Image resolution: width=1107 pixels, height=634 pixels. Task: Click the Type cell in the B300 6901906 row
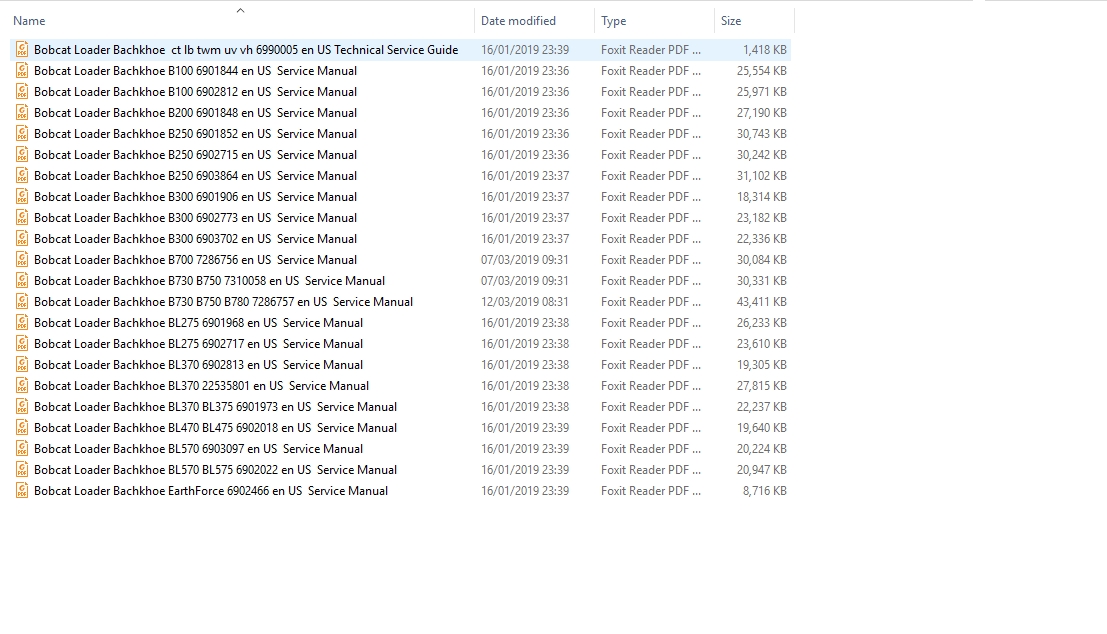[x=651, y=197]
